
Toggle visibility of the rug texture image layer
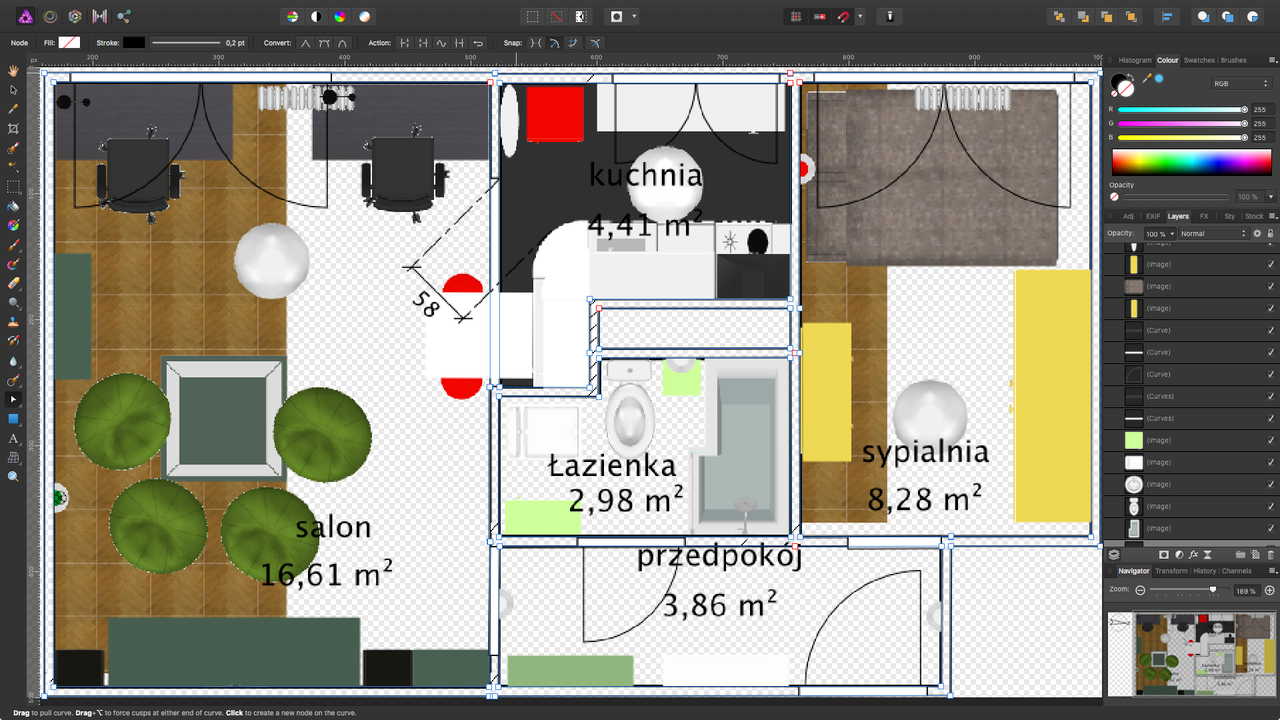point(1271,286)
